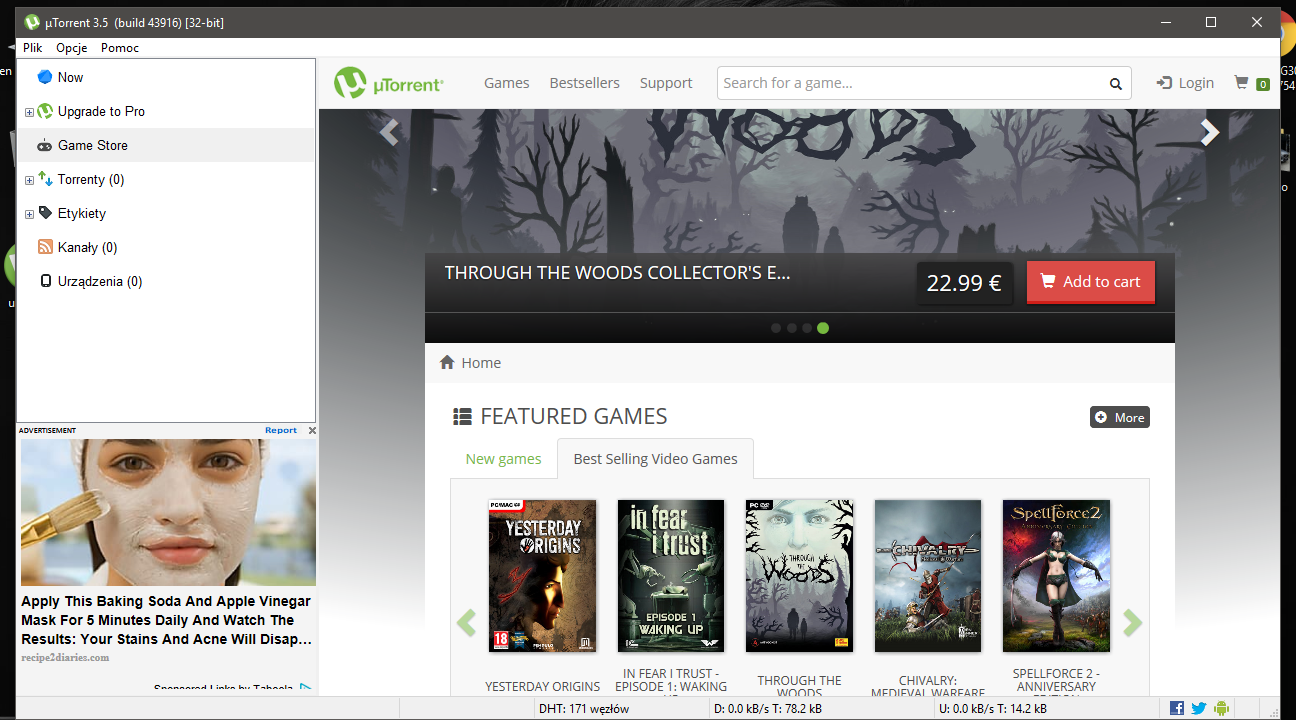
Task: Click the µTorrent logo in store header
Action: [389, 83]
